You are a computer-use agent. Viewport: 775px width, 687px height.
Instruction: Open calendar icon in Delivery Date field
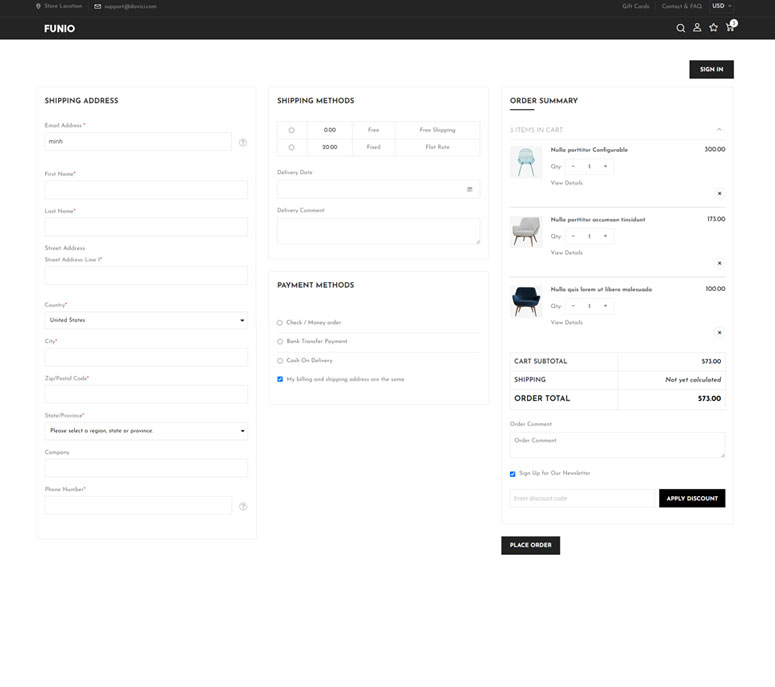click(470, 189)
